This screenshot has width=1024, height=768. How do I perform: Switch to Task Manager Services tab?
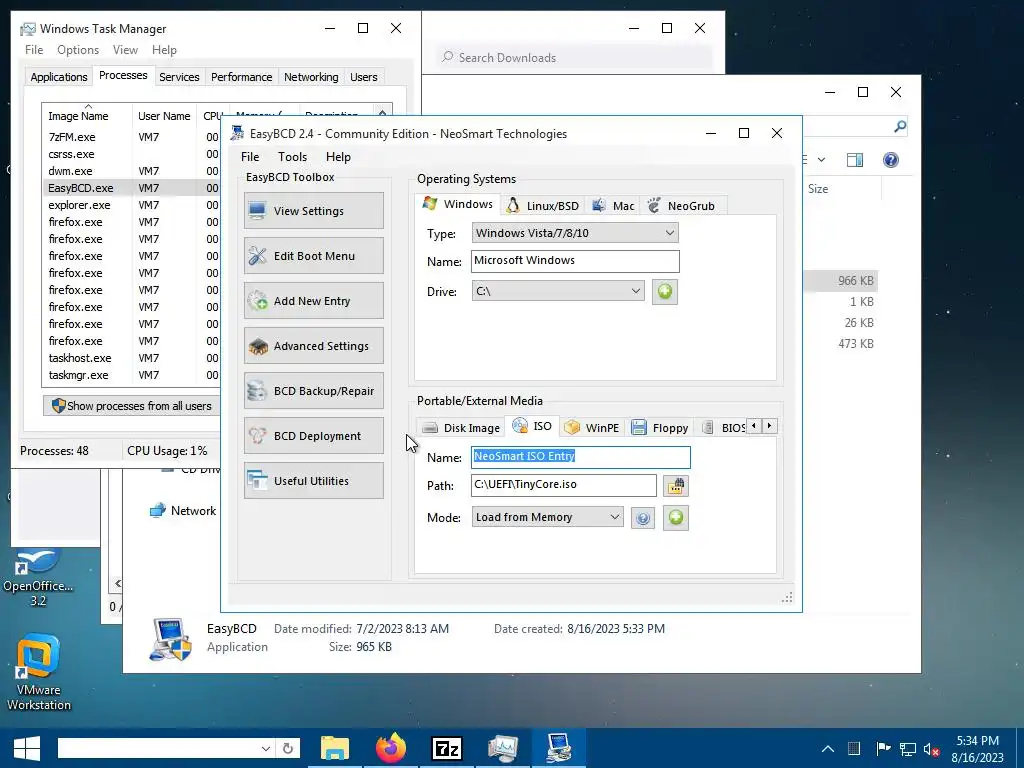tap(179, 77)
